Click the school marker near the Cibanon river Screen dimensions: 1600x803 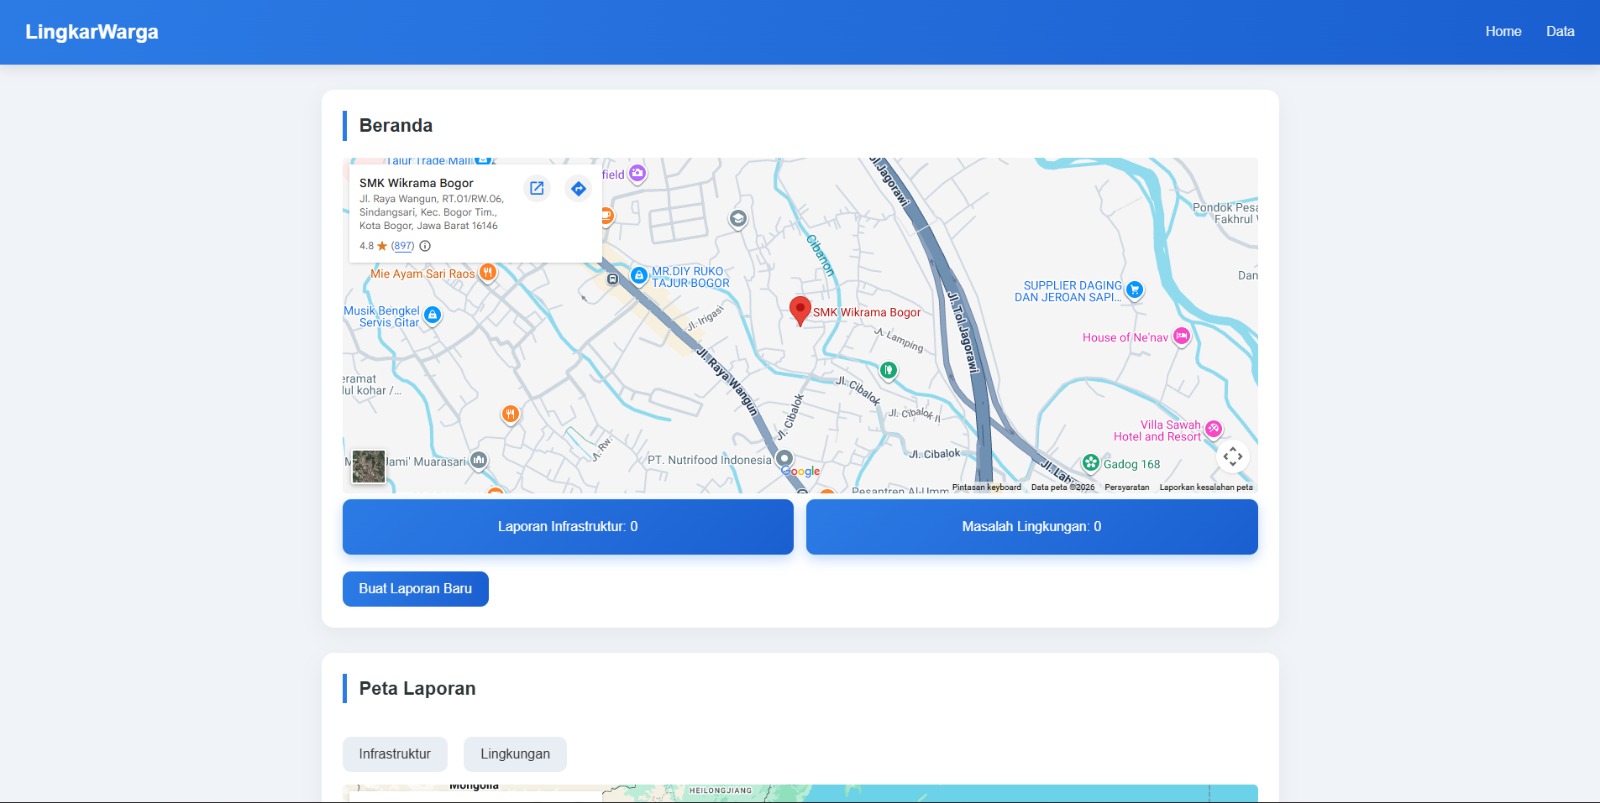[x=738, y=219]
